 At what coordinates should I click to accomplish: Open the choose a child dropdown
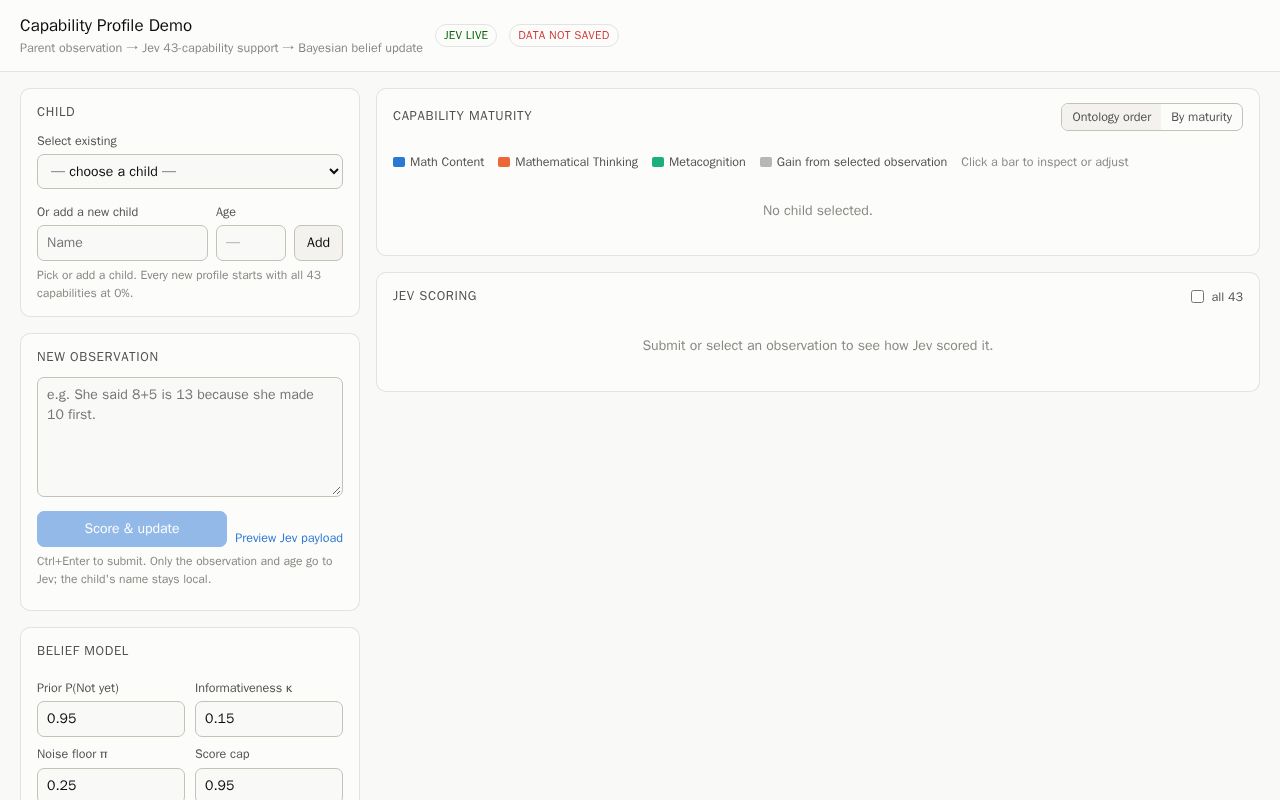190,171
